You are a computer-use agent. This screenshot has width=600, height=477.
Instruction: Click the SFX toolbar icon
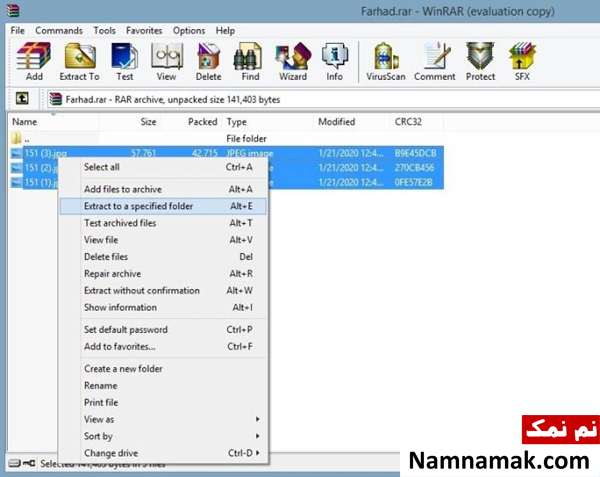pos(522,61)
